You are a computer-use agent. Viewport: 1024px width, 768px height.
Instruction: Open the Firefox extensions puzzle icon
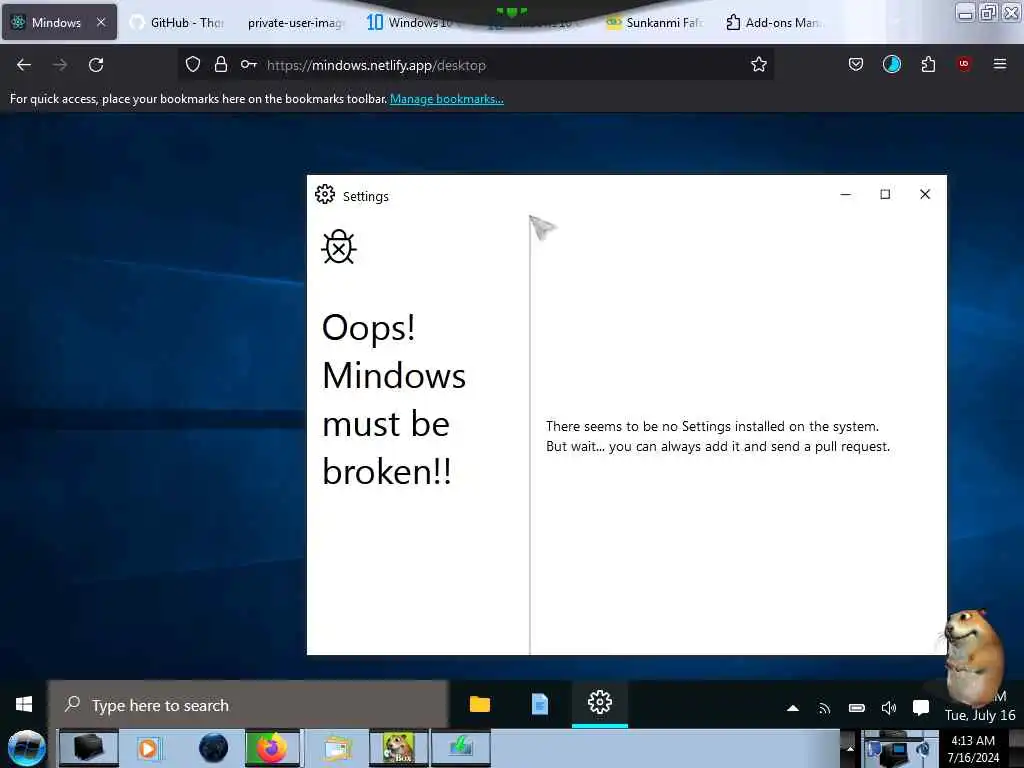coord(928,65)
